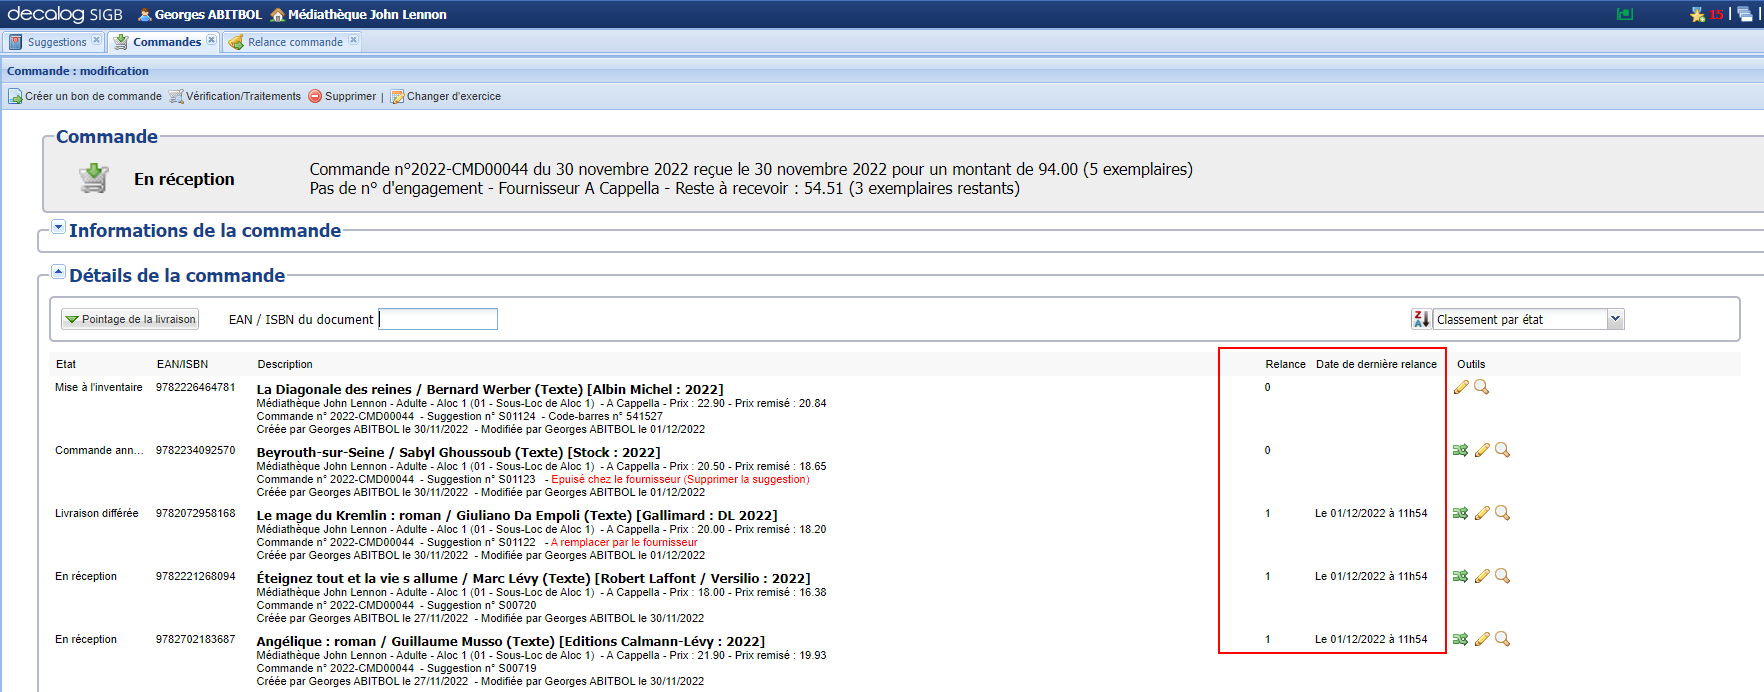Click EAN 9782072958168
This screenshot has height=692, width=1764.
pos(196,513)
